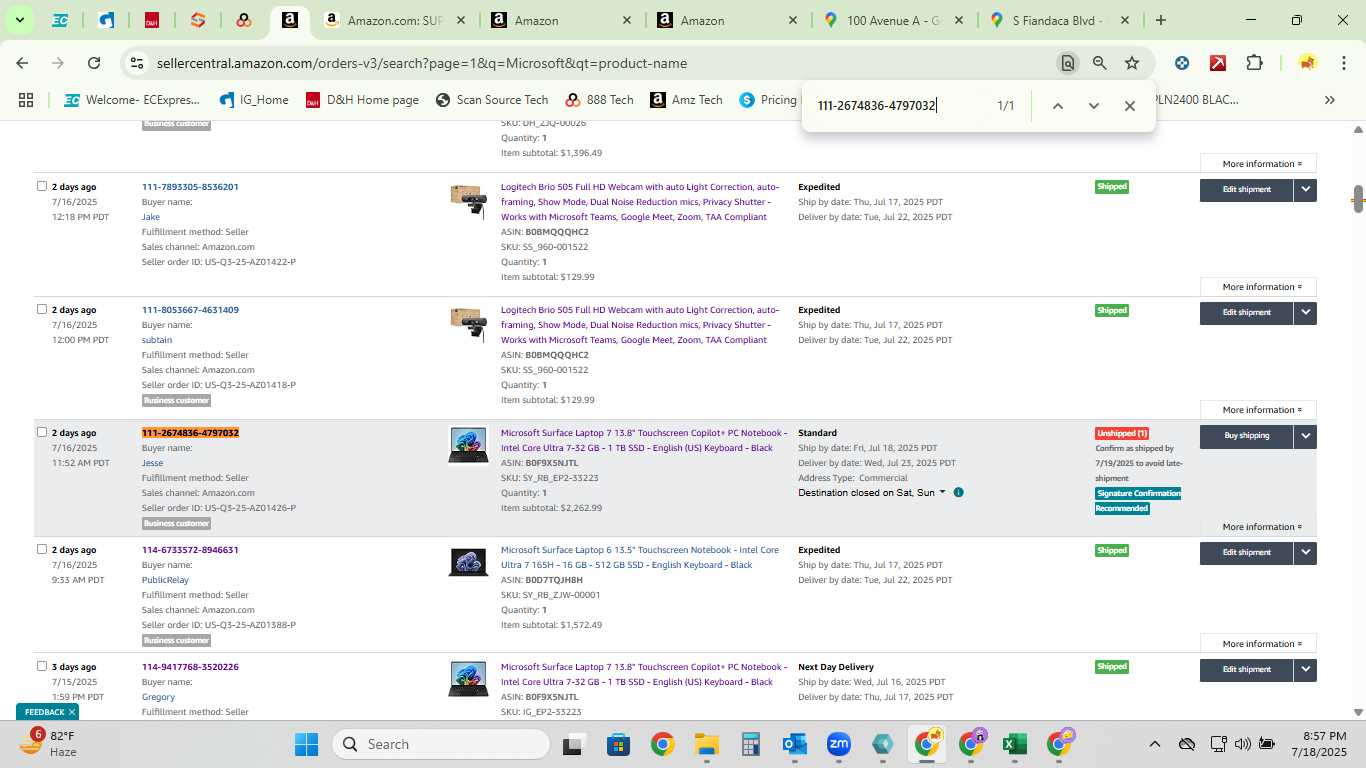
Task: Reload the Seller Central page
Action: 94,63
